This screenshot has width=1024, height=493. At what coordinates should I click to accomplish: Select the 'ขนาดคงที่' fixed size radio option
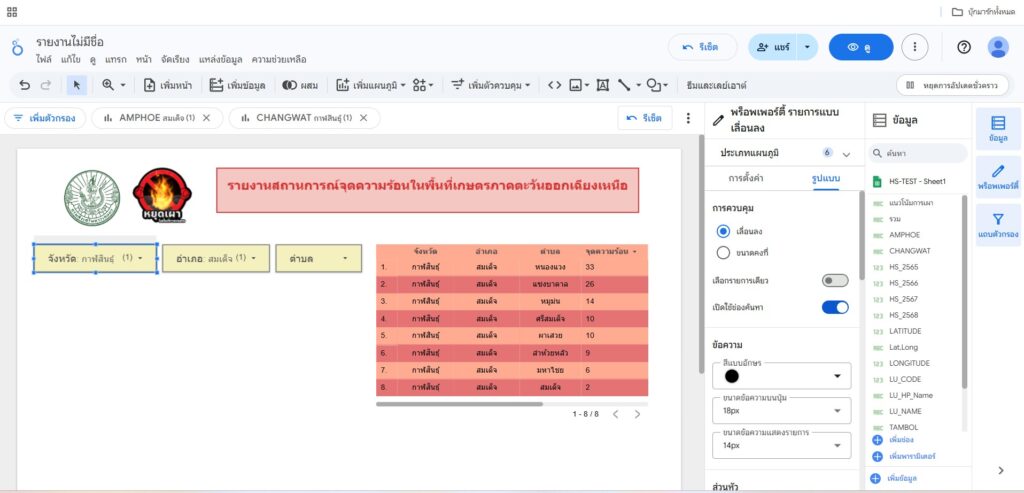pyautogui.click(x=723, y=253)
